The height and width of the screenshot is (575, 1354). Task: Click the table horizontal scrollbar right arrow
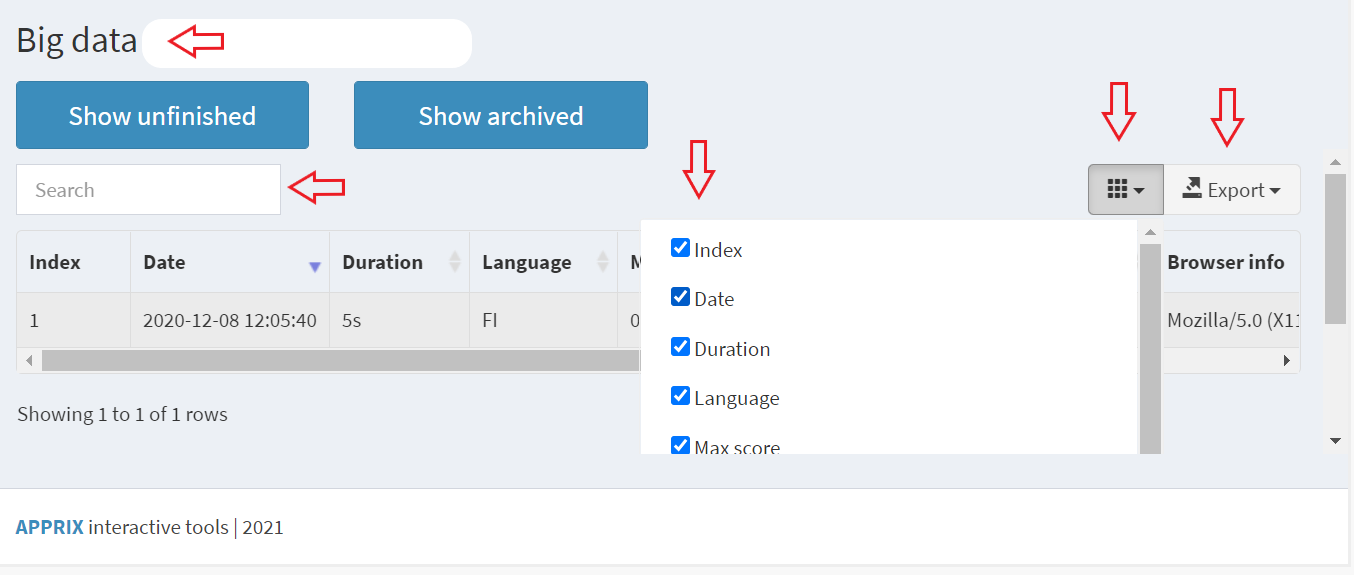pyautogui.click(x=1287, y=360)
